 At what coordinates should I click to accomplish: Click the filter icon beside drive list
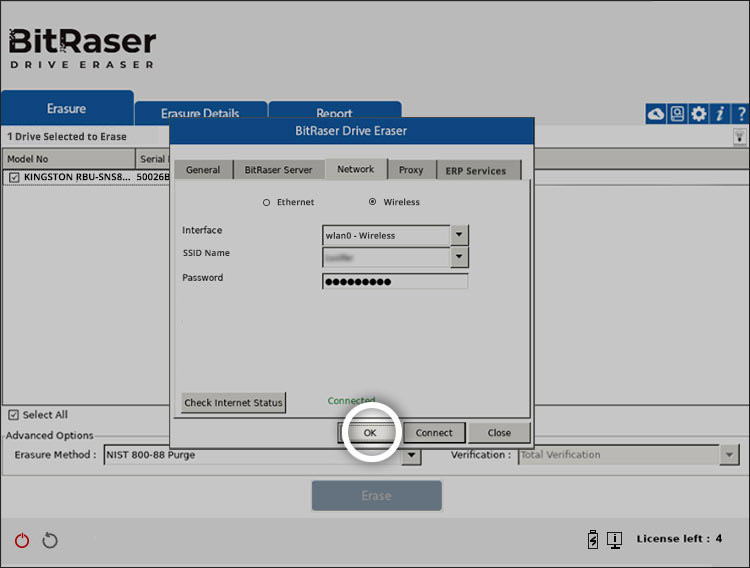point(739,137)
